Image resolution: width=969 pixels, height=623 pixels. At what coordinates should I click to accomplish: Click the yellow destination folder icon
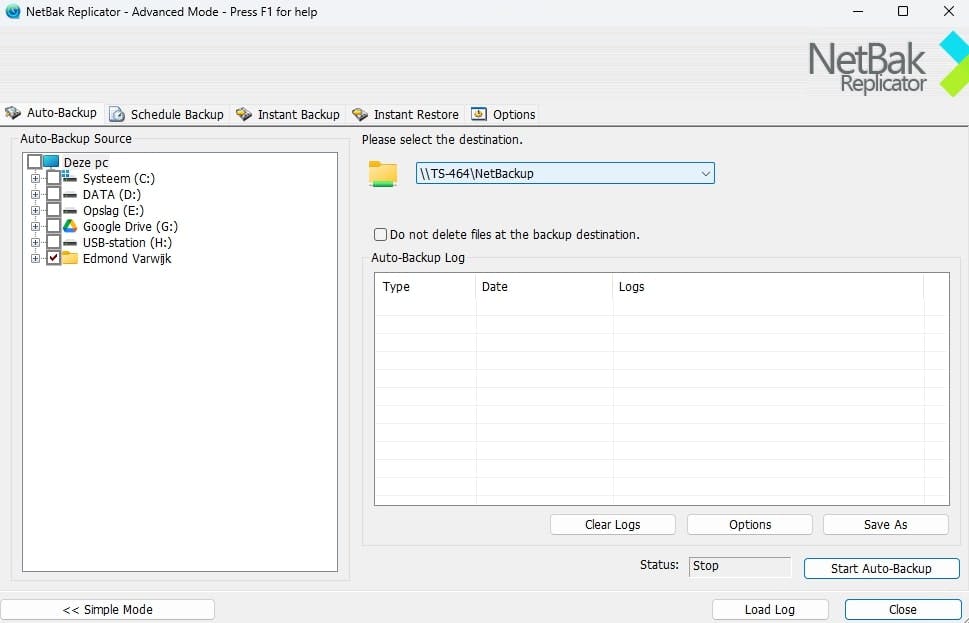(382, 173)
